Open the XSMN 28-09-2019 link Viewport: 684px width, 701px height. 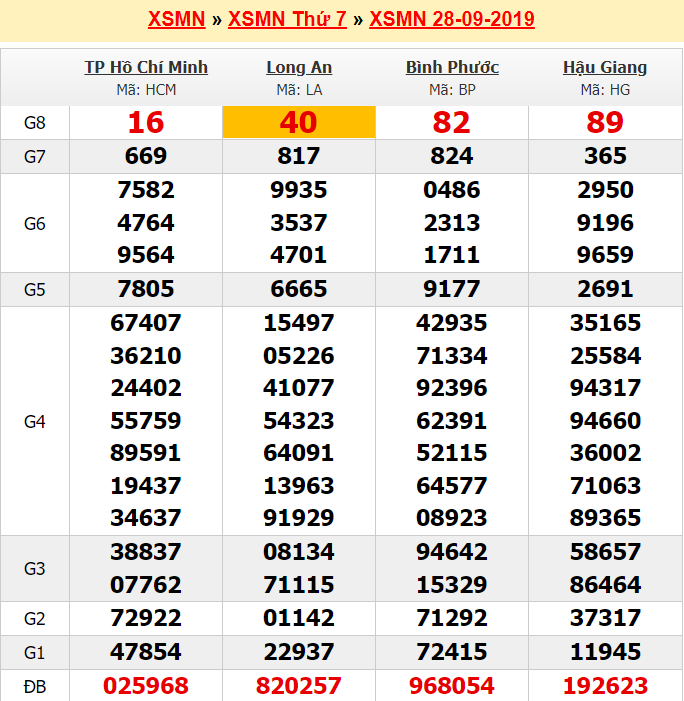[x=452, y=19]
